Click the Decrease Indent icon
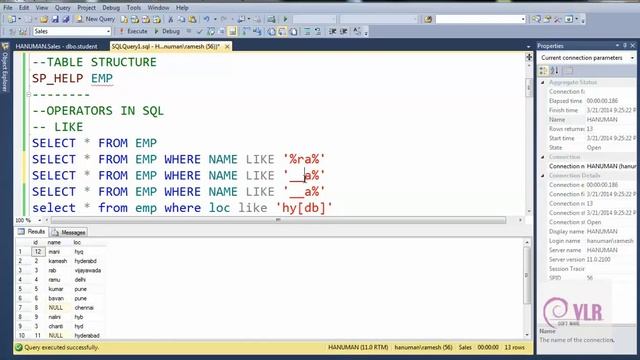640x360 pixels. (333, 31)
